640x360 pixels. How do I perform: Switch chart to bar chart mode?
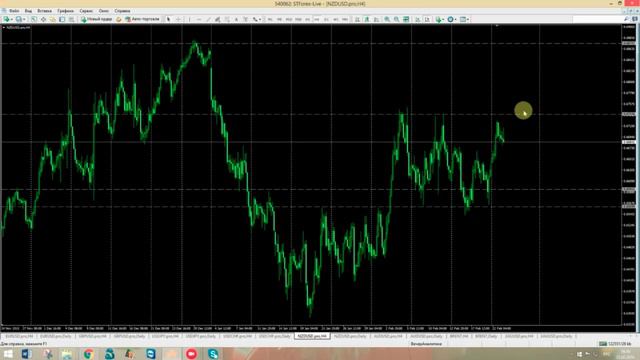(x=357, y=19)
